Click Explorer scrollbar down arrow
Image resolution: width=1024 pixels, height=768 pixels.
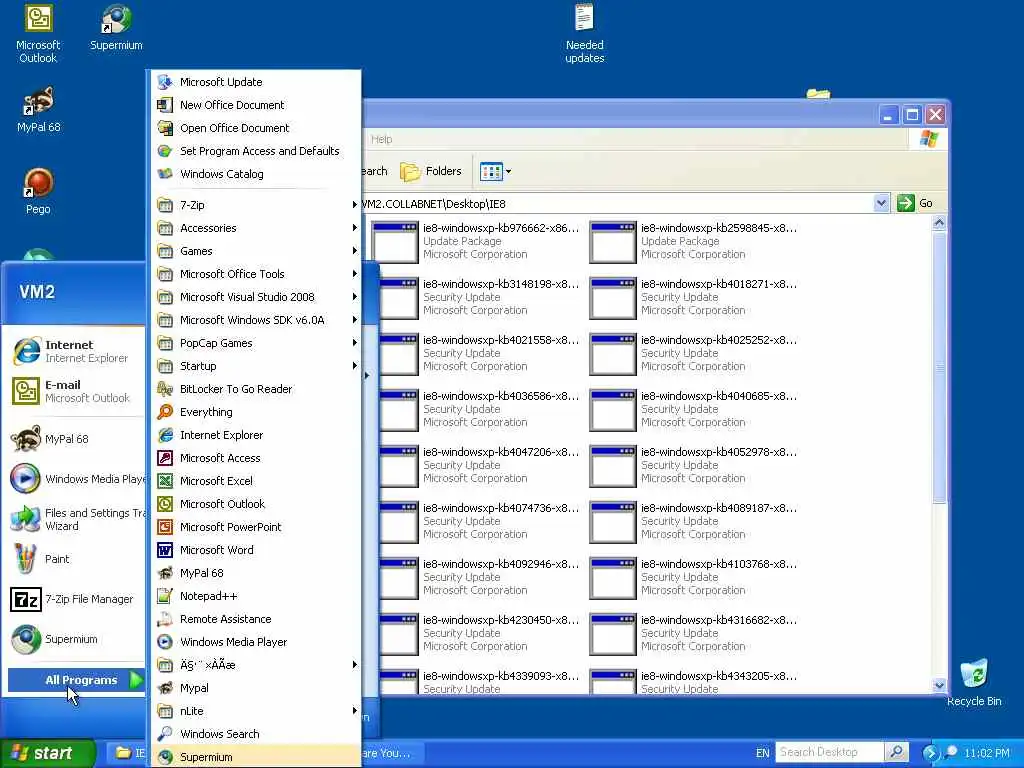point(939,686)
